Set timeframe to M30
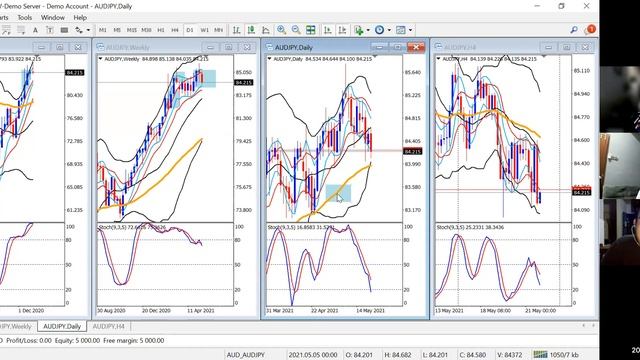Viewport: 640px width, 360px height. (146, 30)
